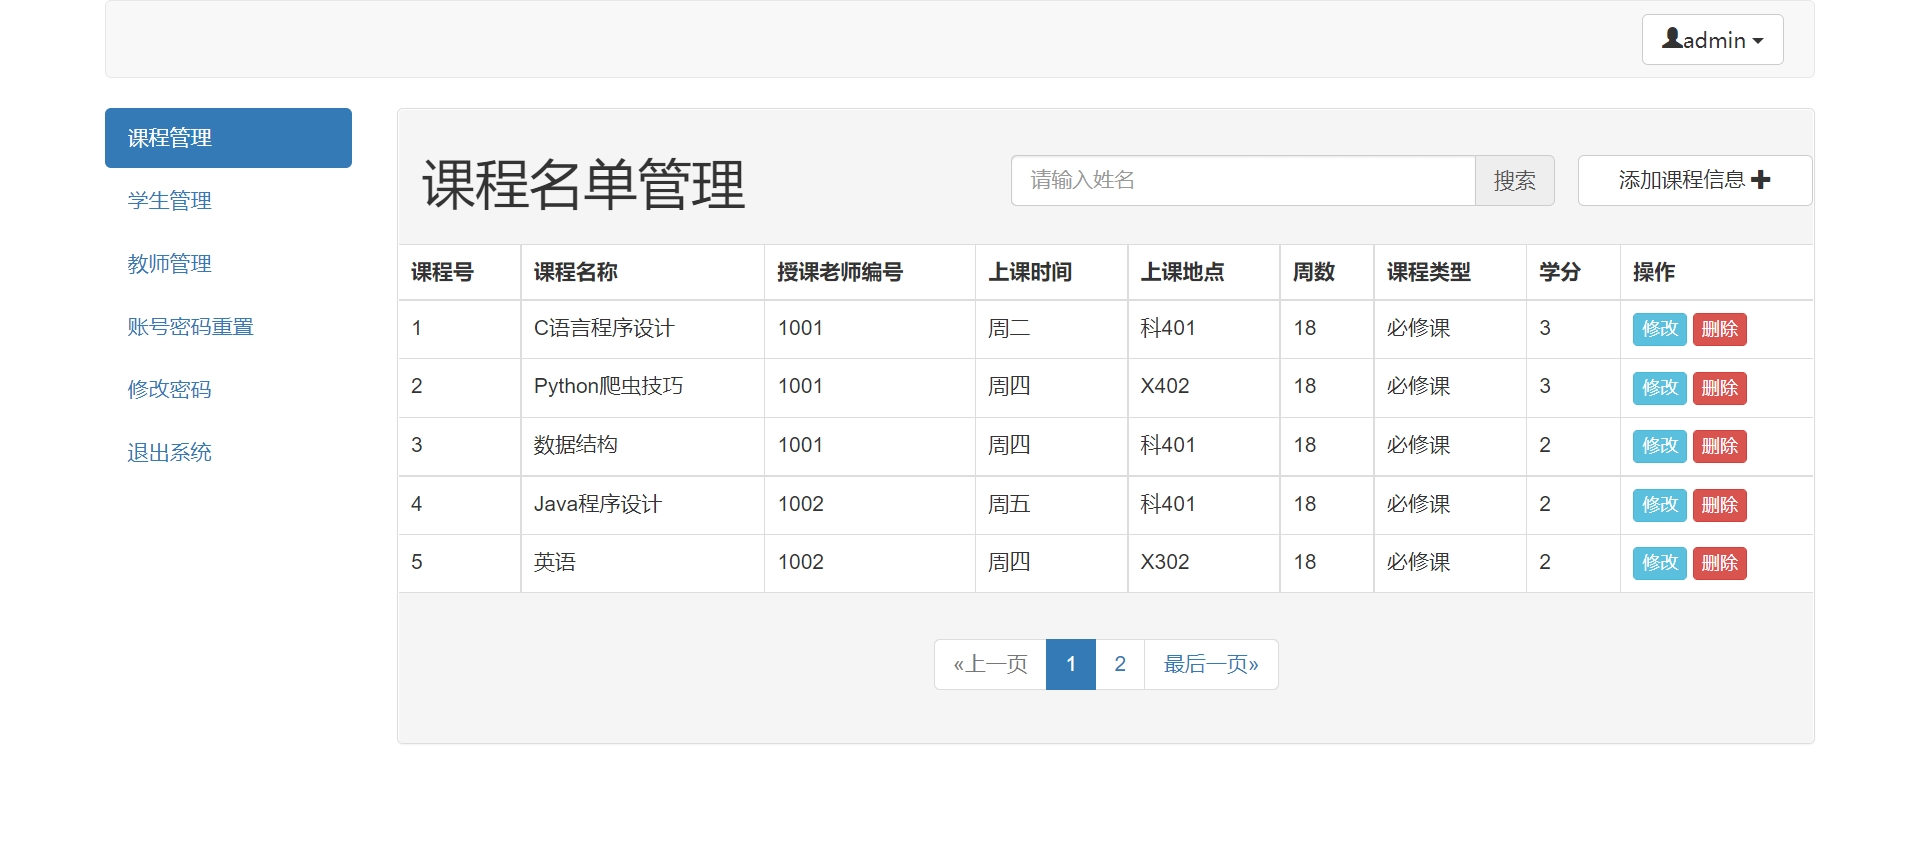Focus the name search input field

point(1242,181)
